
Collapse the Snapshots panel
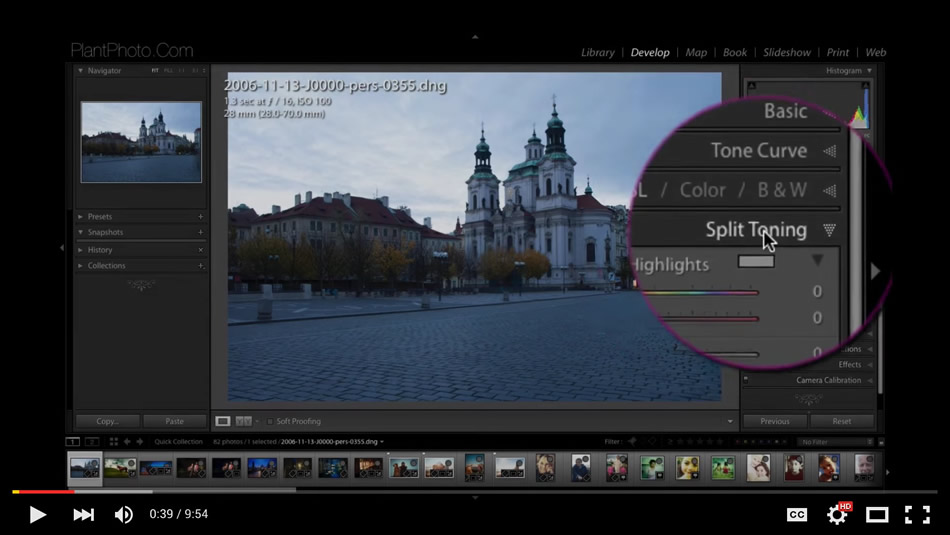click(80, 232)
